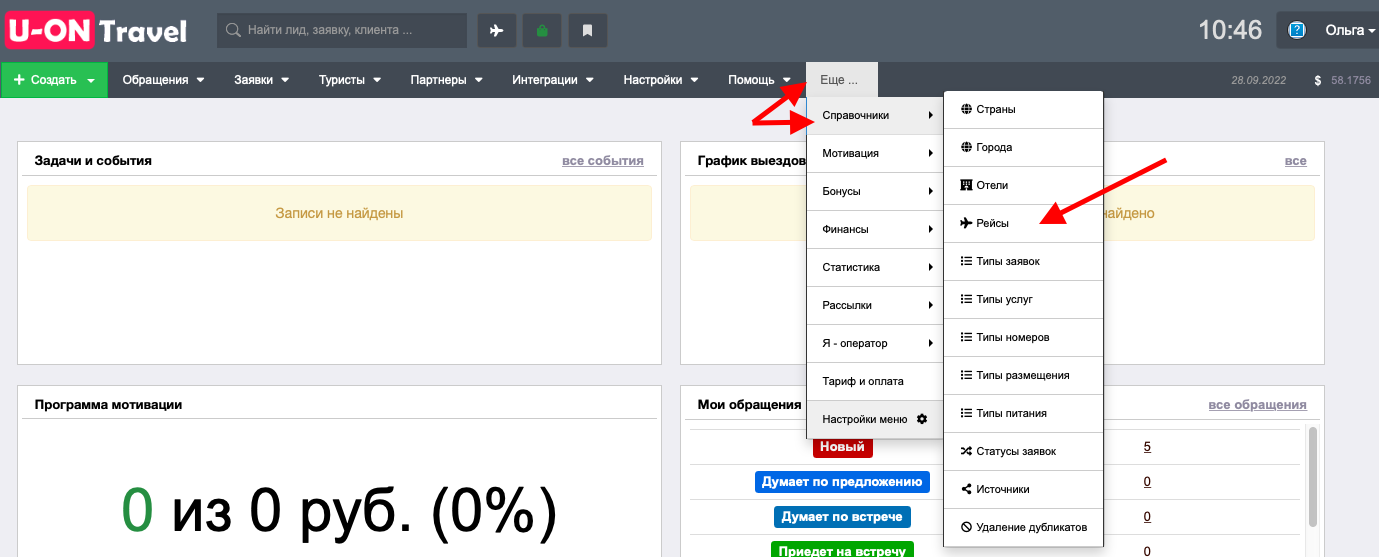
Task: Click the dollar sign currency rate icon
Action: (1318, 80)
